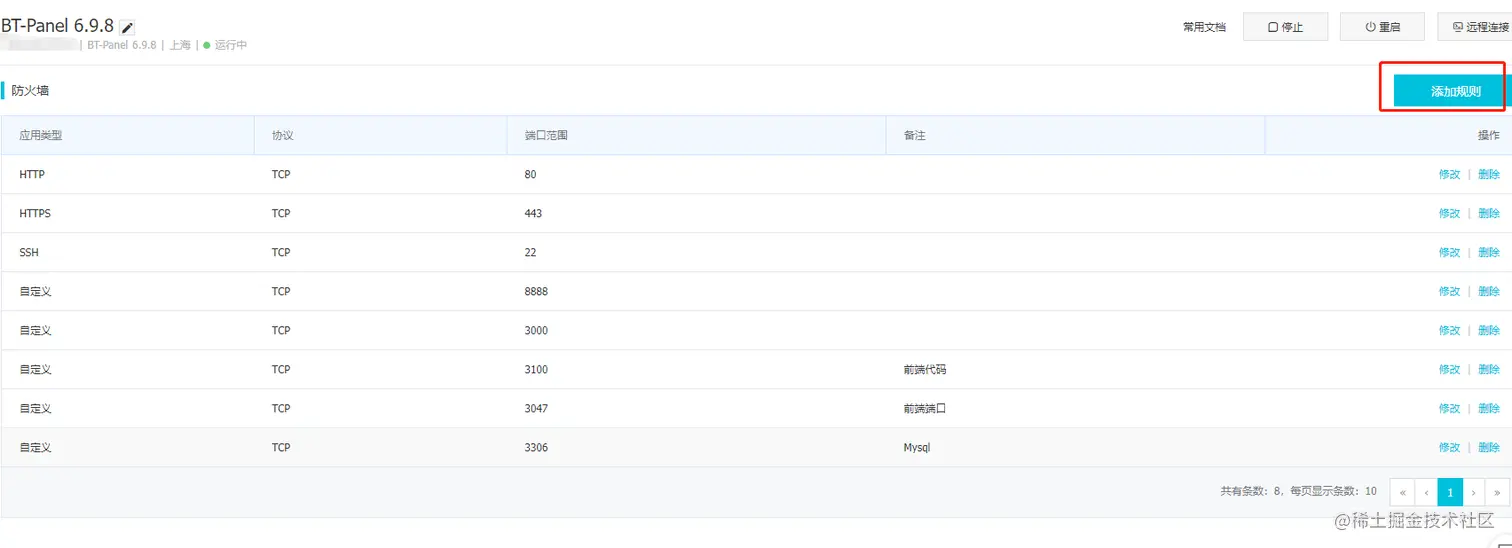Click 修改 for SSH port 22
1512x548 pixels.
click(1449, 252)
